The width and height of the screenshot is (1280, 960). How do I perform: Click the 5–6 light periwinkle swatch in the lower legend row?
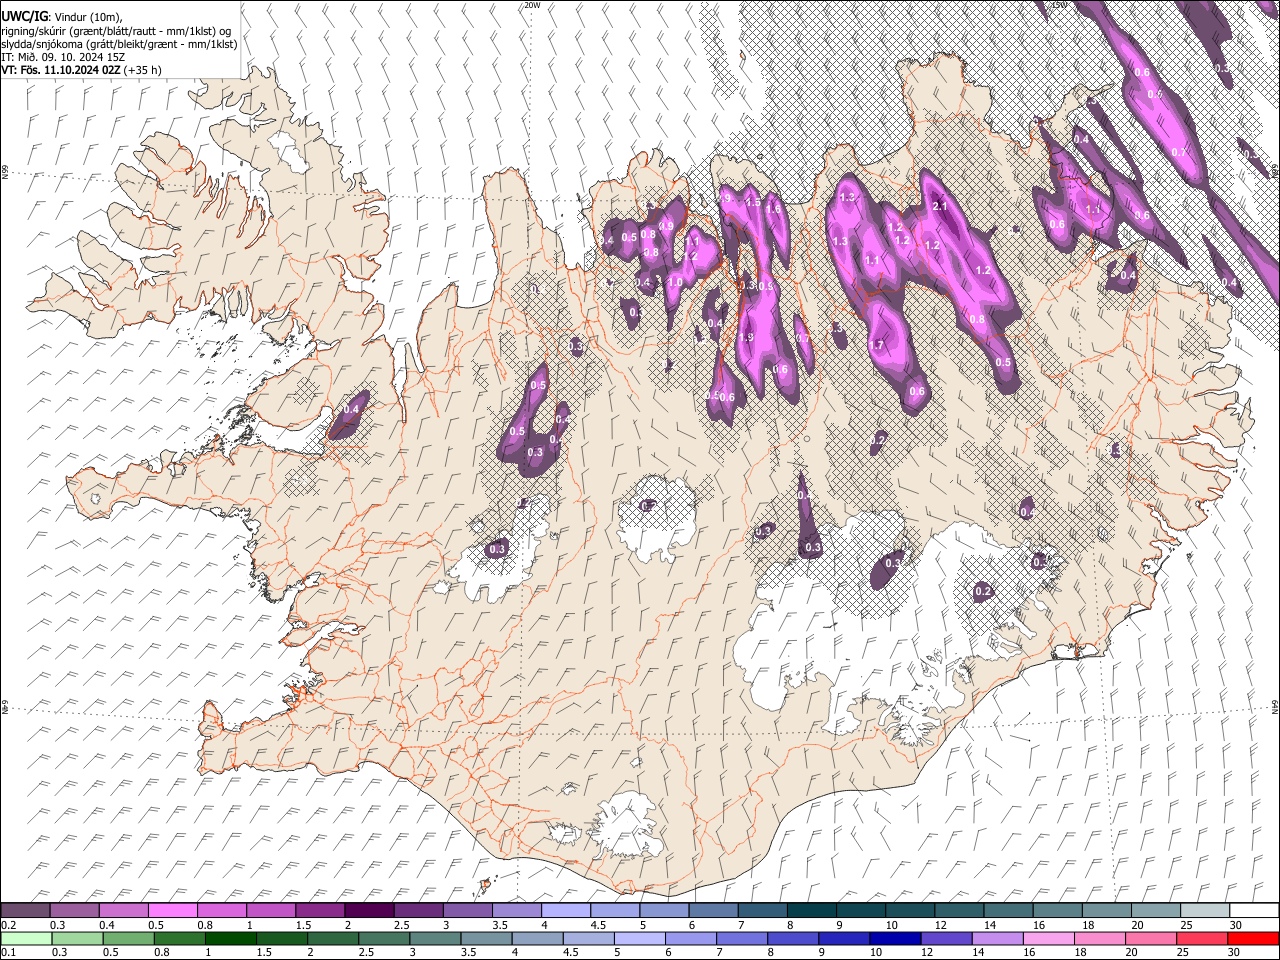(x=640, y=938)
